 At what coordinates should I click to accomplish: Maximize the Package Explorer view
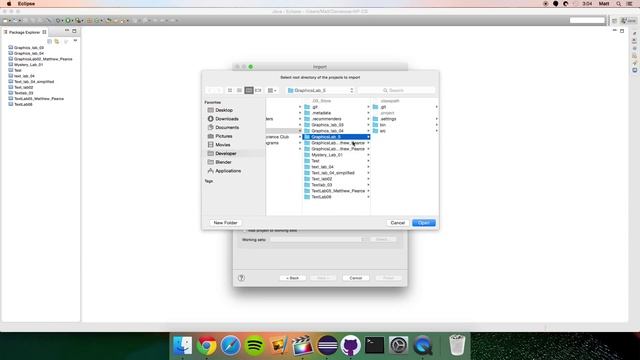(74, 31)
